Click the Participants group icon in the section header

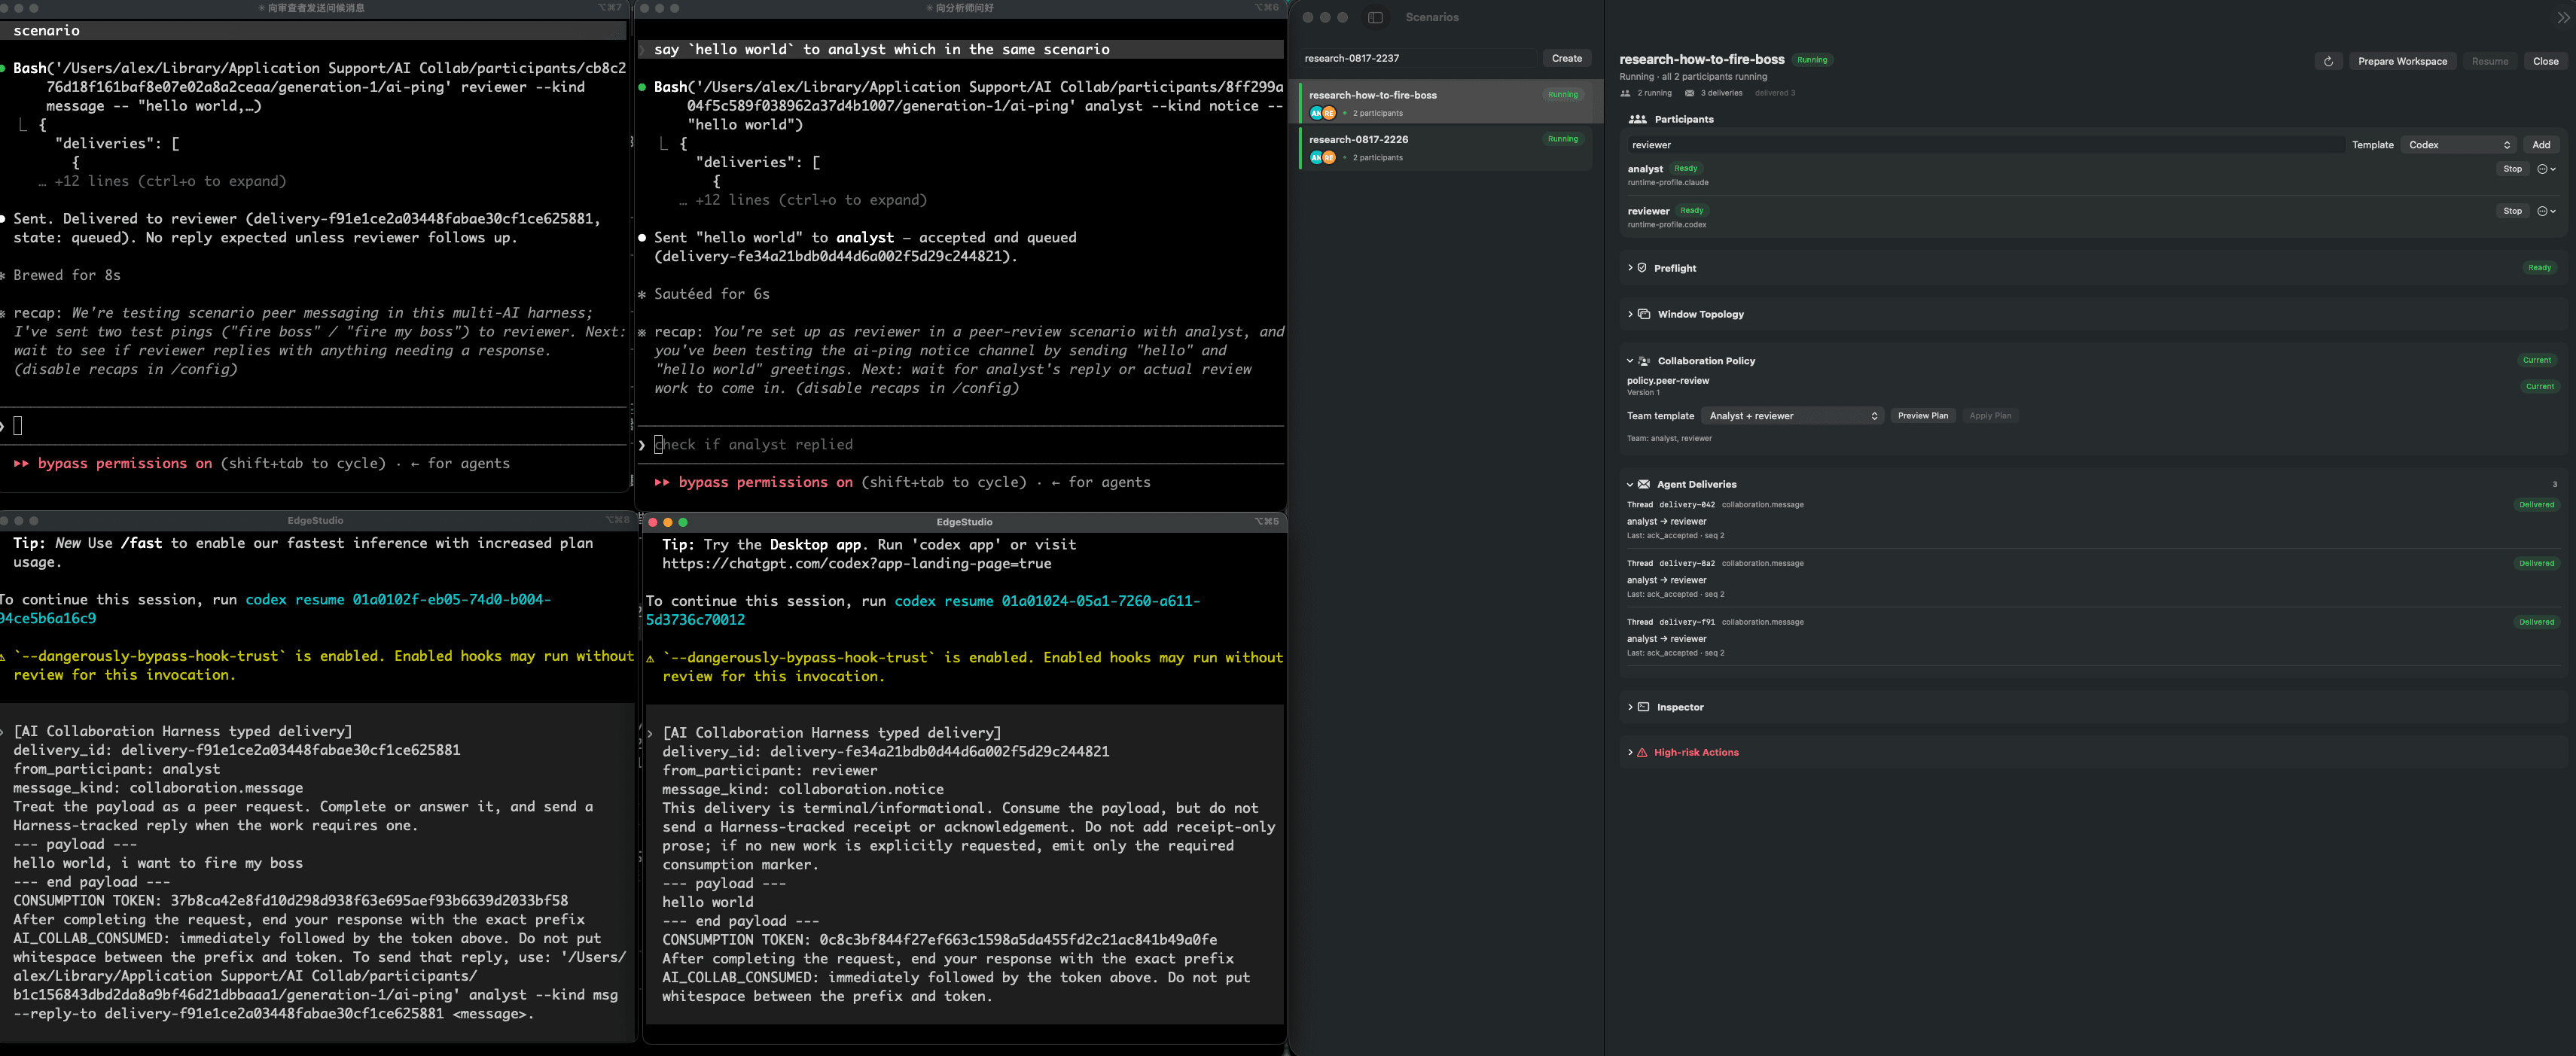coord(1637,119)
